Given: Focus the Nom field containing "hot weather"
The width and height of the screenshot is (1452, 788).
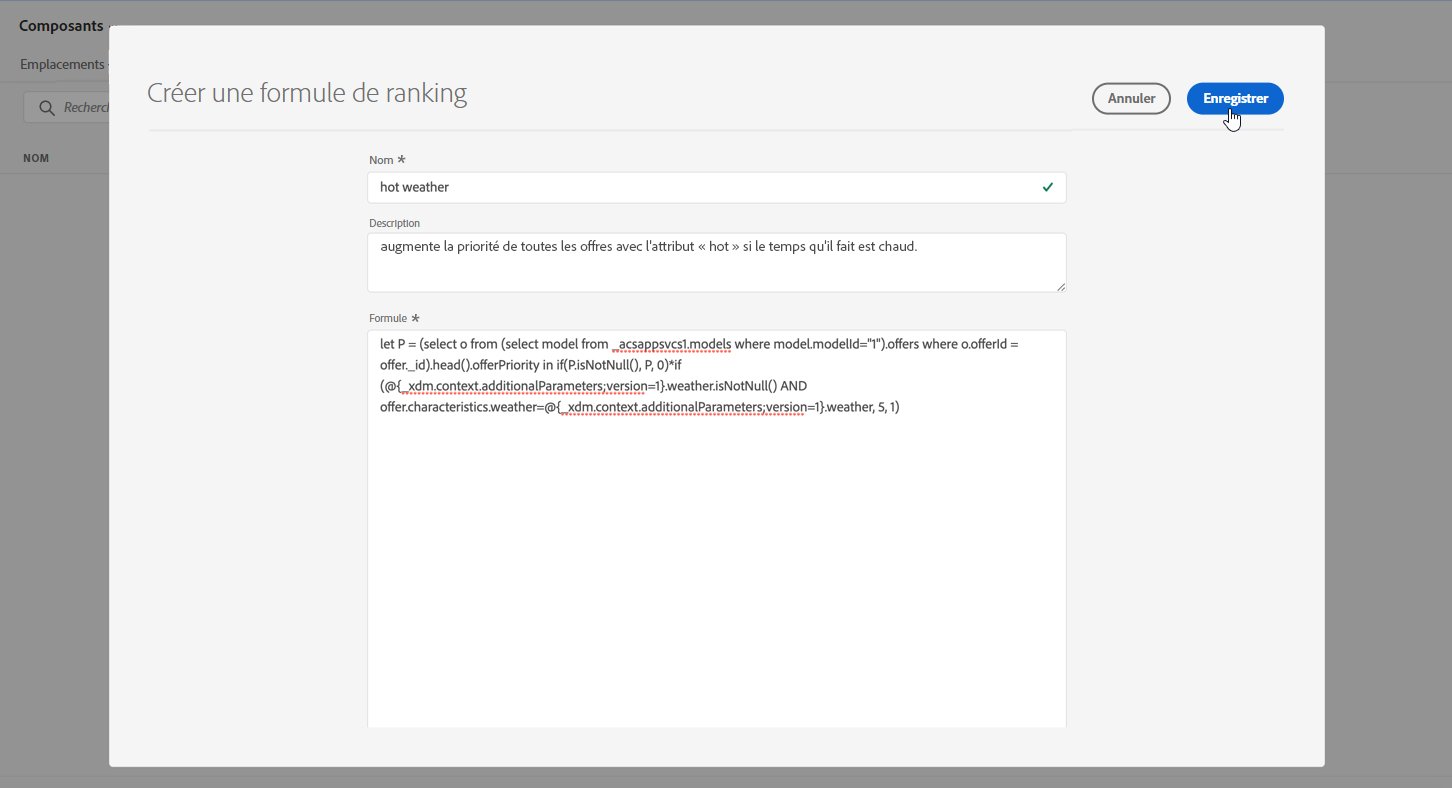Looking at the screenshot, I should coord(700,187).
